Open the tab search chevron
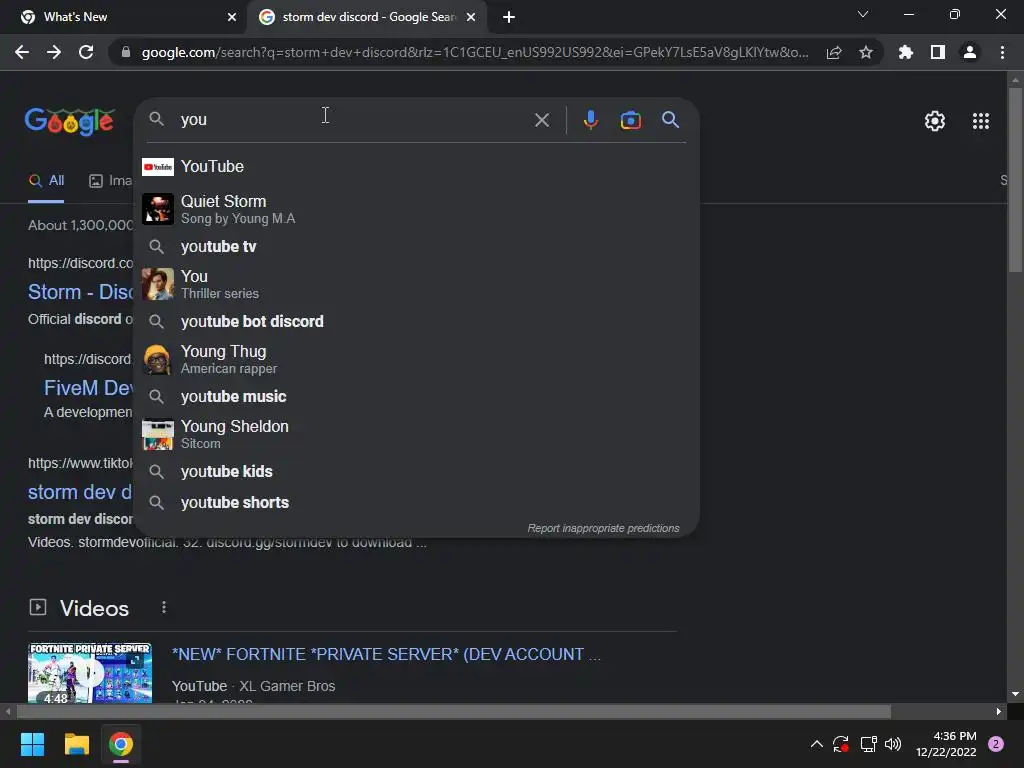This screenshot has height=768, width=1024. [x=863, y=14]
